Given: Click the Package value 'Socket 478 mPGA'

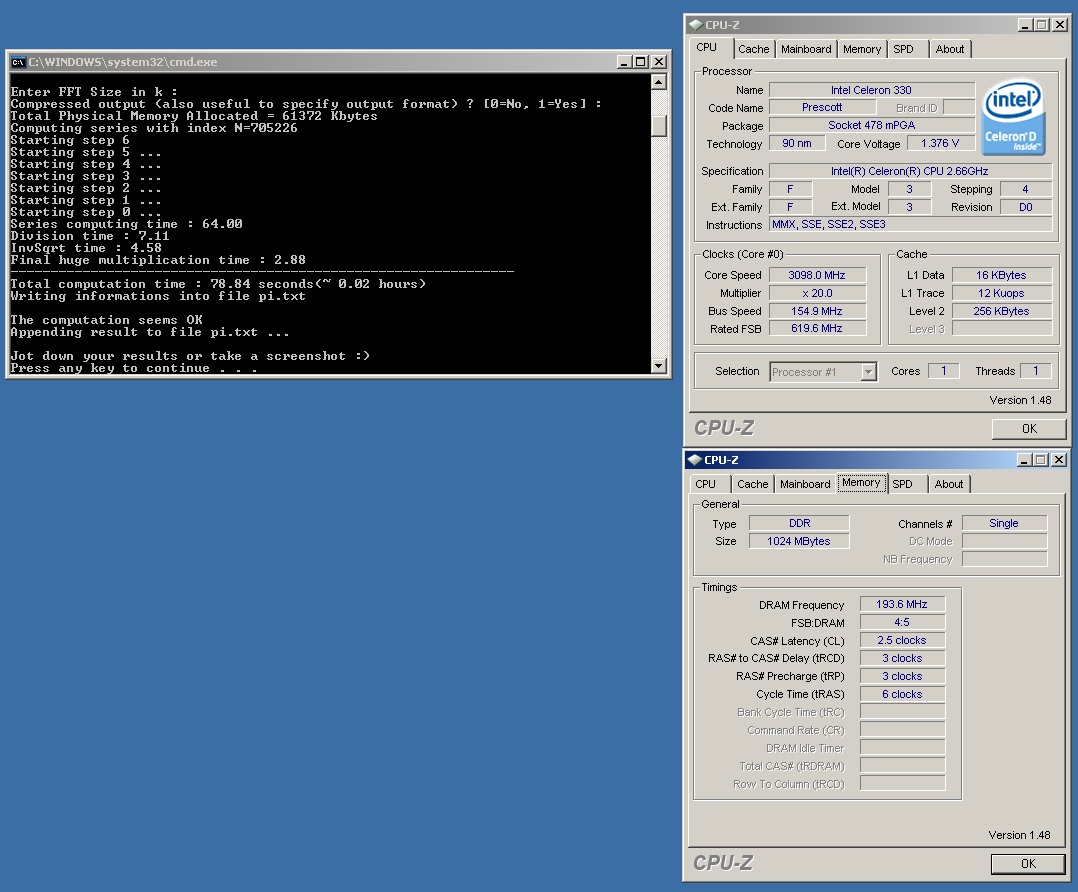Looking at the screenshot, I should click(871, 125).
